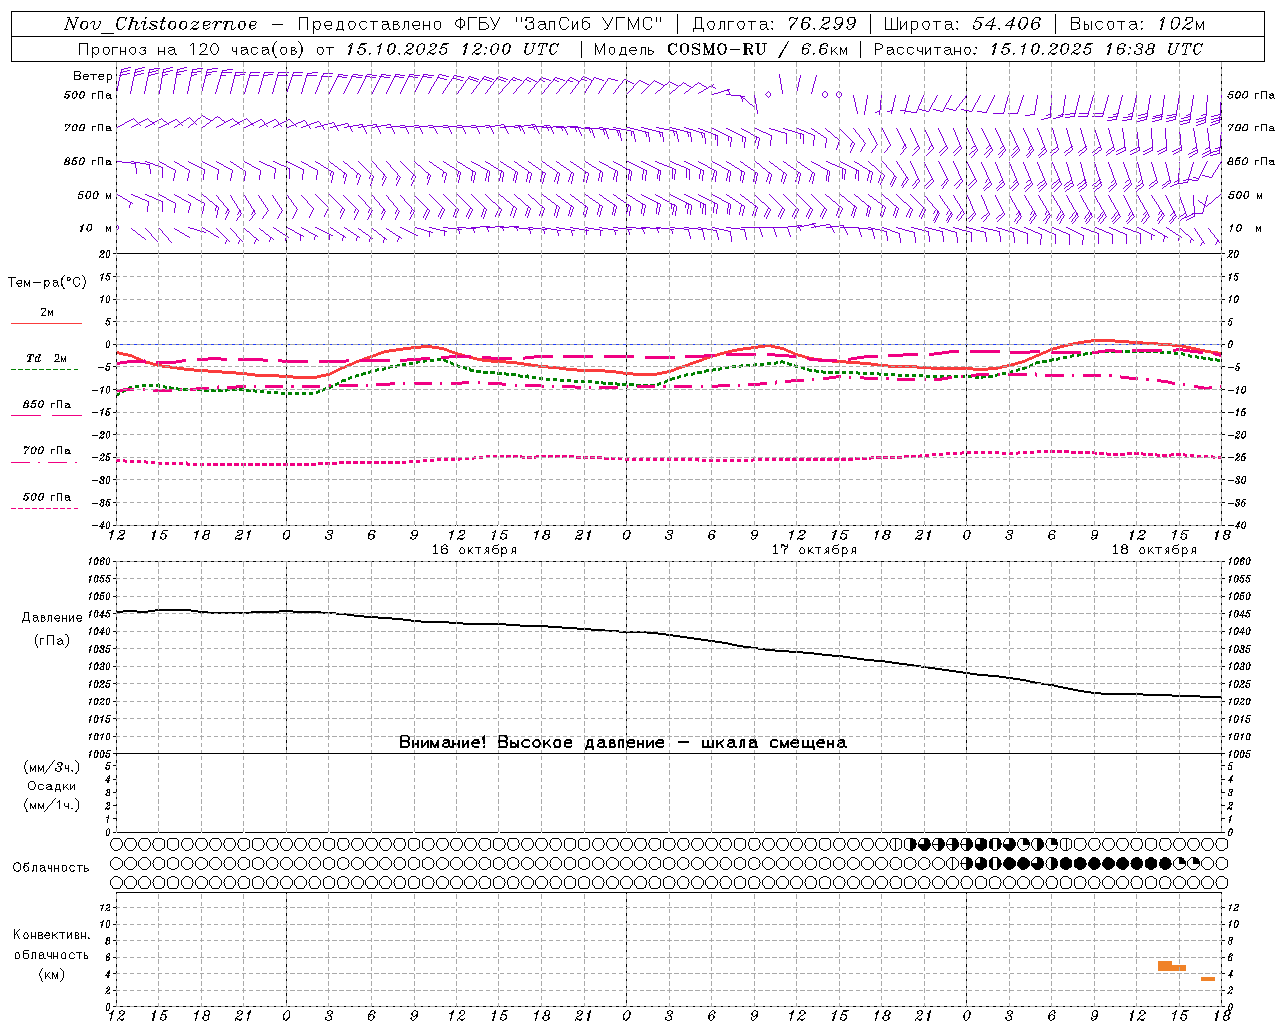Click the longitude value "Долгота: 76.299"
Viewport: 1280px width, 1024px height.
tap(774, 24)
